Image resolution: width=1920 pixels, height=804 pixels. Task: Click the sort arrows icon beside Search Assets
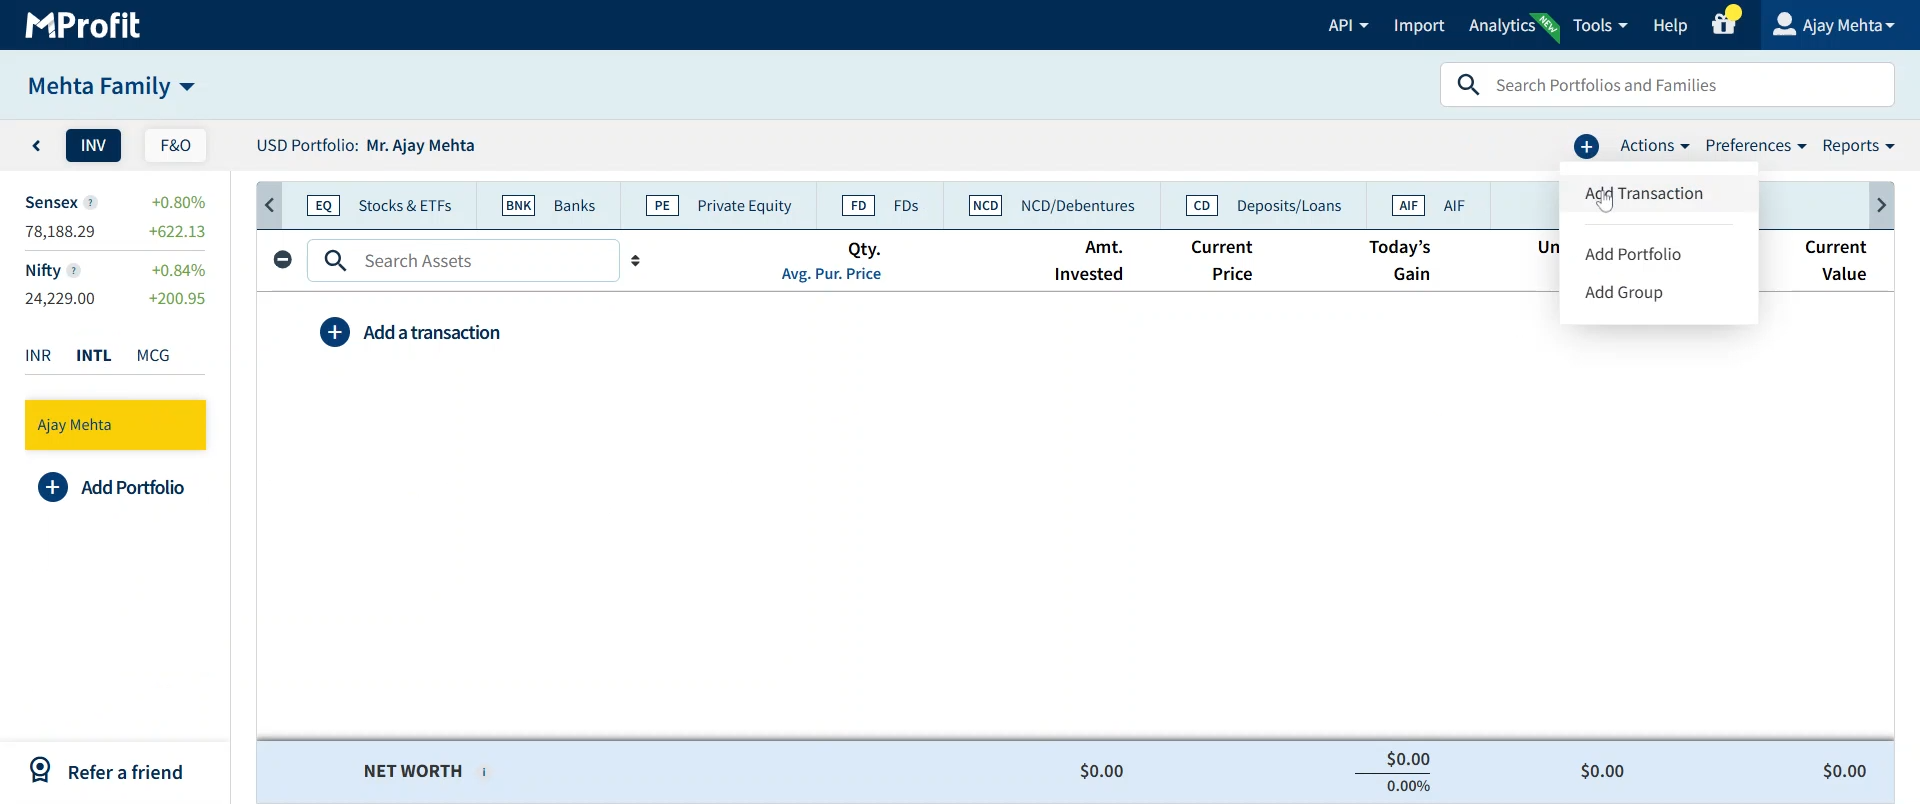coord(636,261)
